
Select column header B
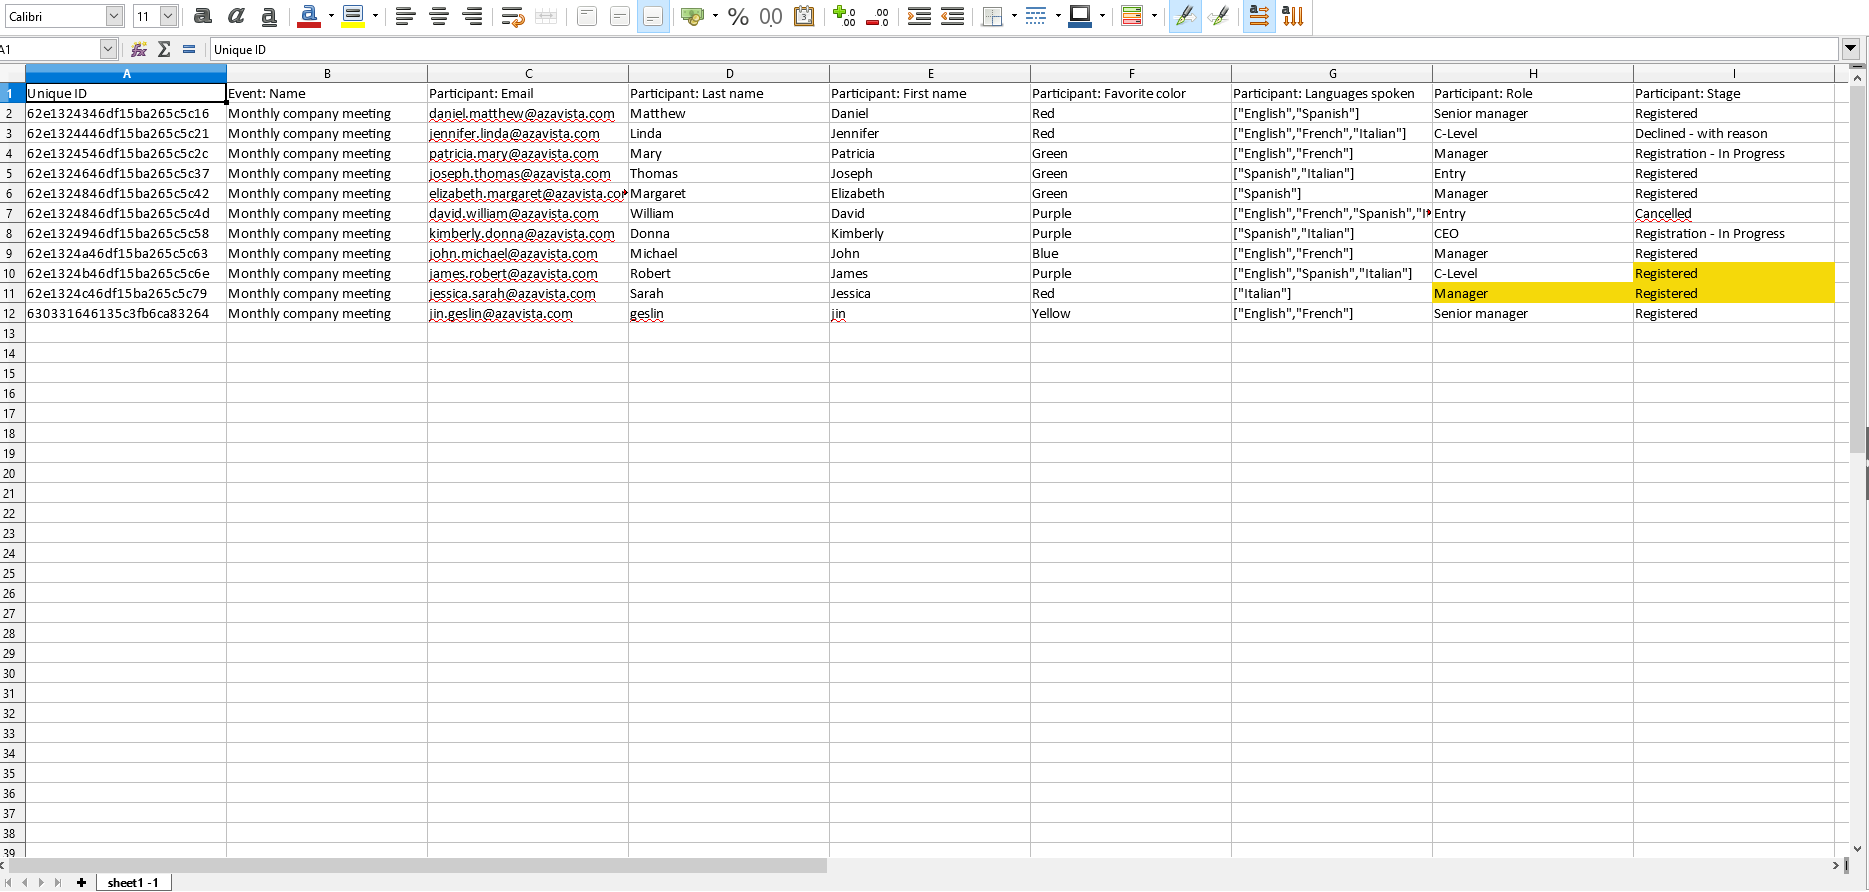click(327, 73)
